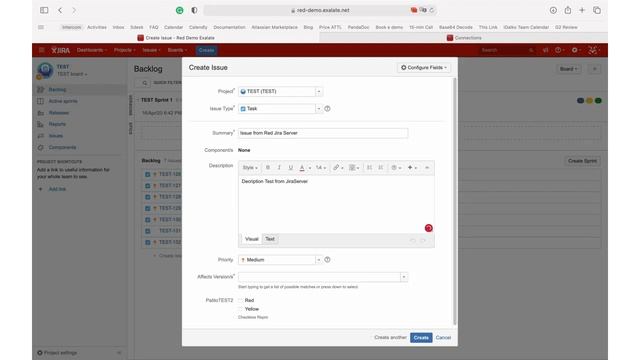This screenshot has height=360, width=640.
Task: Open Components in the sidebar
Action: click(62, 147)
